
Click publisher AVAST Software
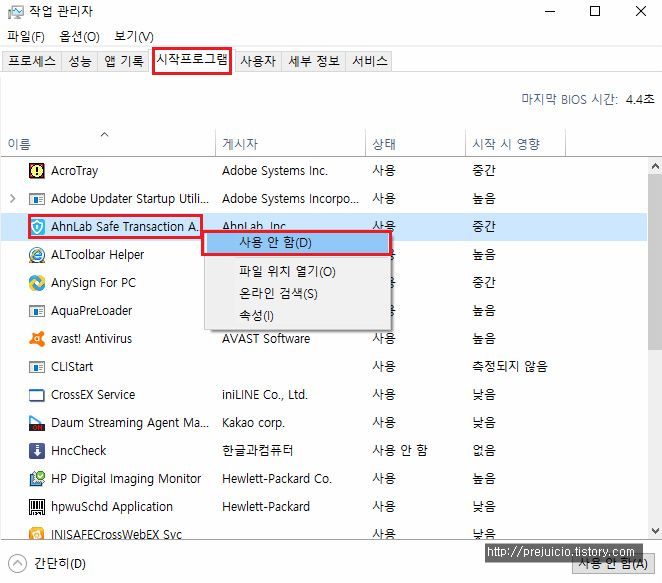coord(266,339)
